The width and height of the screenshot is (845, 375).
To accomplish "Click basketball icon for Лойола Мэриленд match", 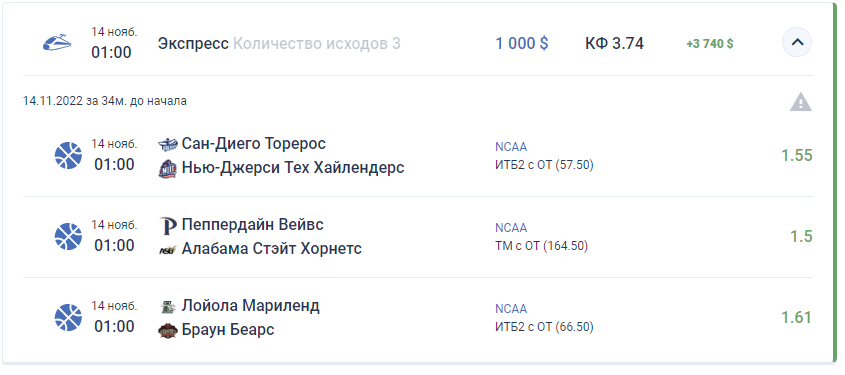I will point(68,317).
